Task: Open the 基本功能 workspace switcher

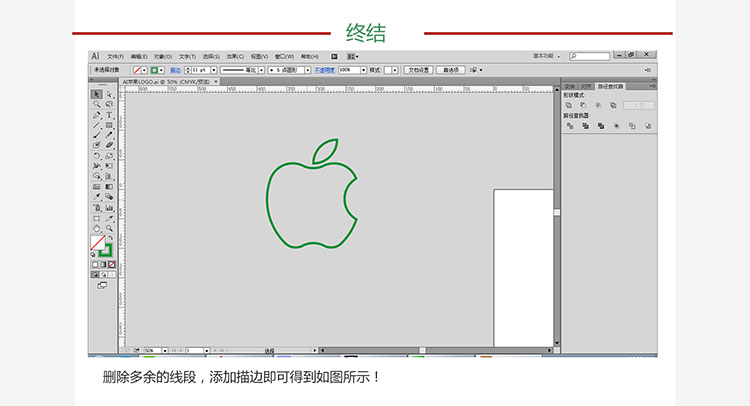Action: point(547,56)
